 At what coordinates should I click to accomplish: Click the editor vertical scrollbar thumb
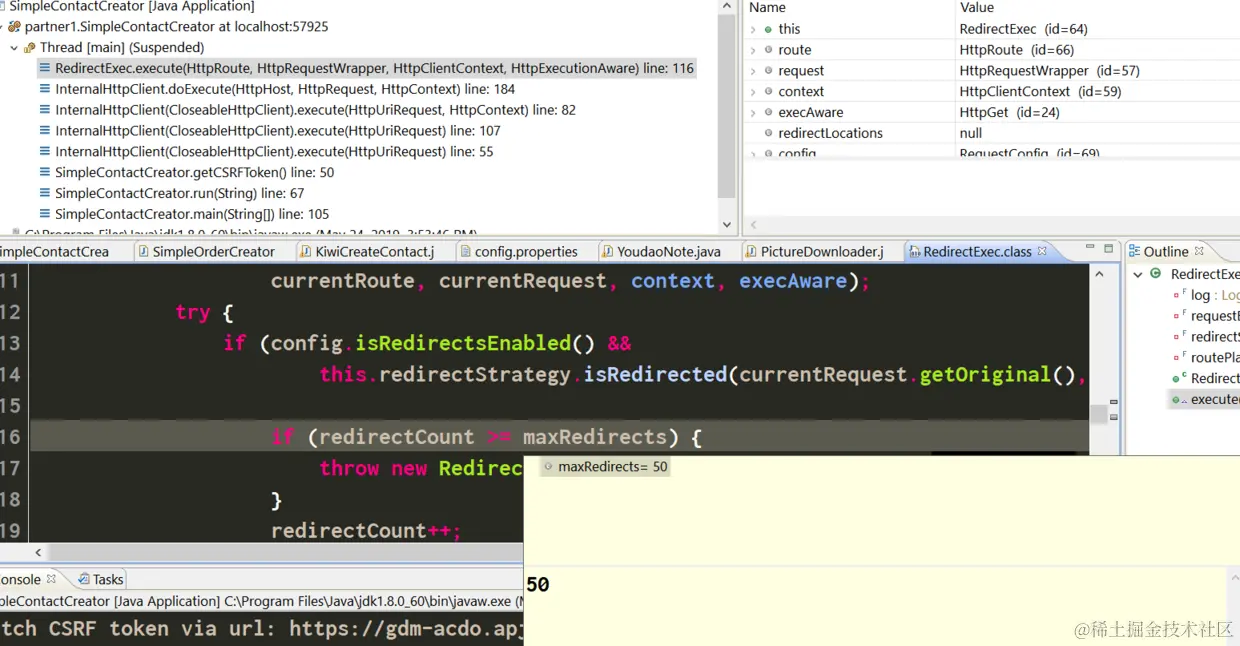pyautogui.click(x=1100, y=414)
